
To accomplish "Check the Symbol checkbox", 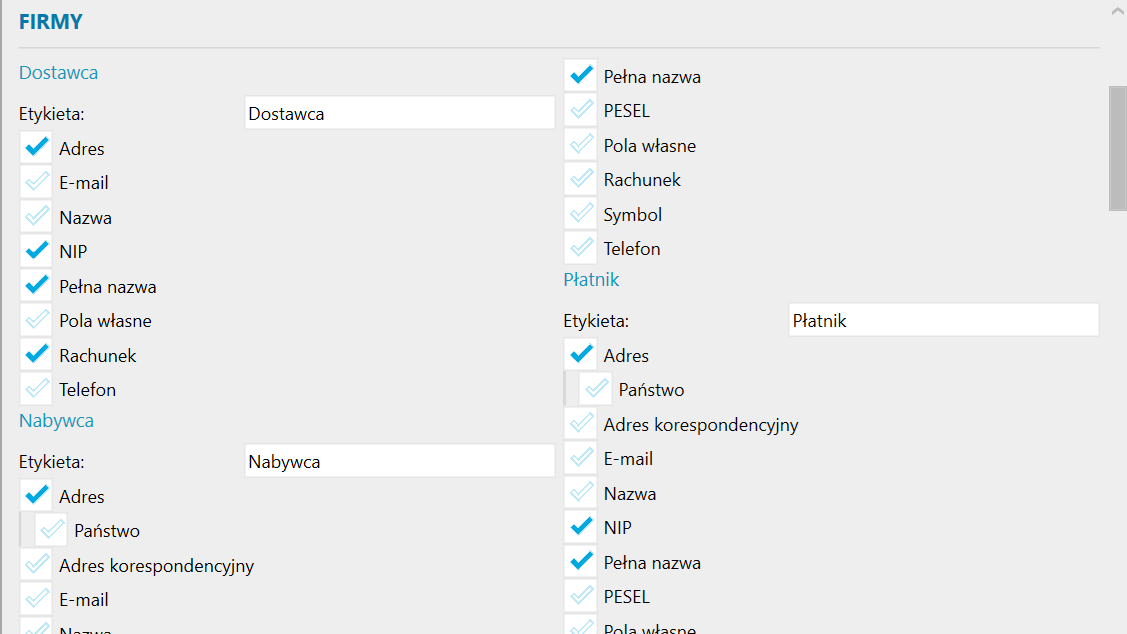I will pos(581,214).
